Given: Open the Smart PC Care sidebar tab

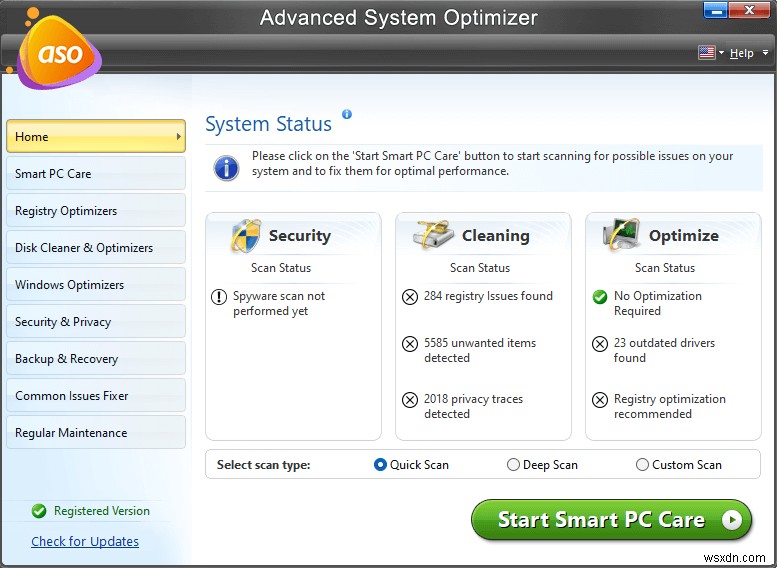Looking at the screenshot, I should click(96, 173).
